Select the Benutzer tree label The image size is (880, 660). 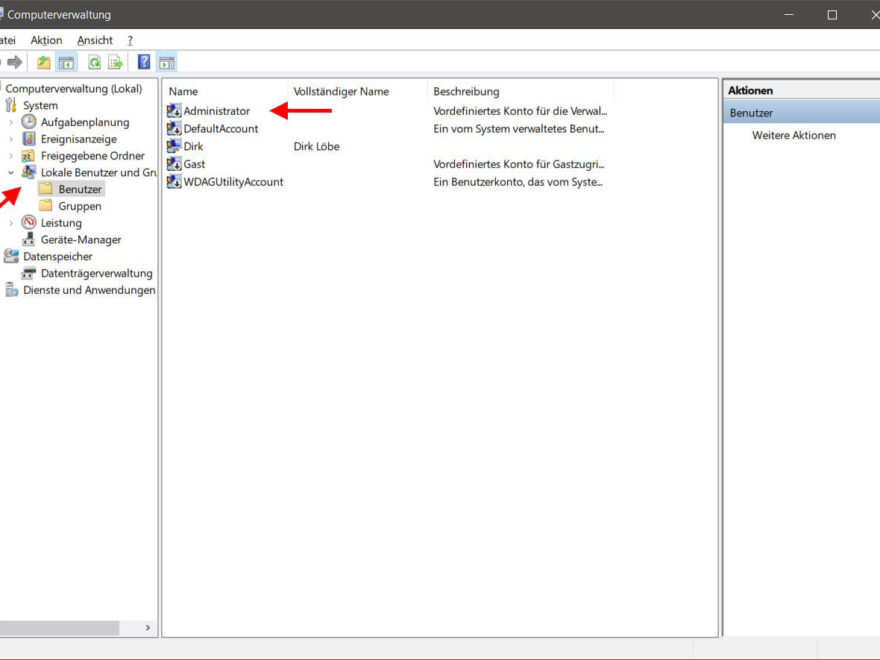pyautogui.click(x=80, y=189)
